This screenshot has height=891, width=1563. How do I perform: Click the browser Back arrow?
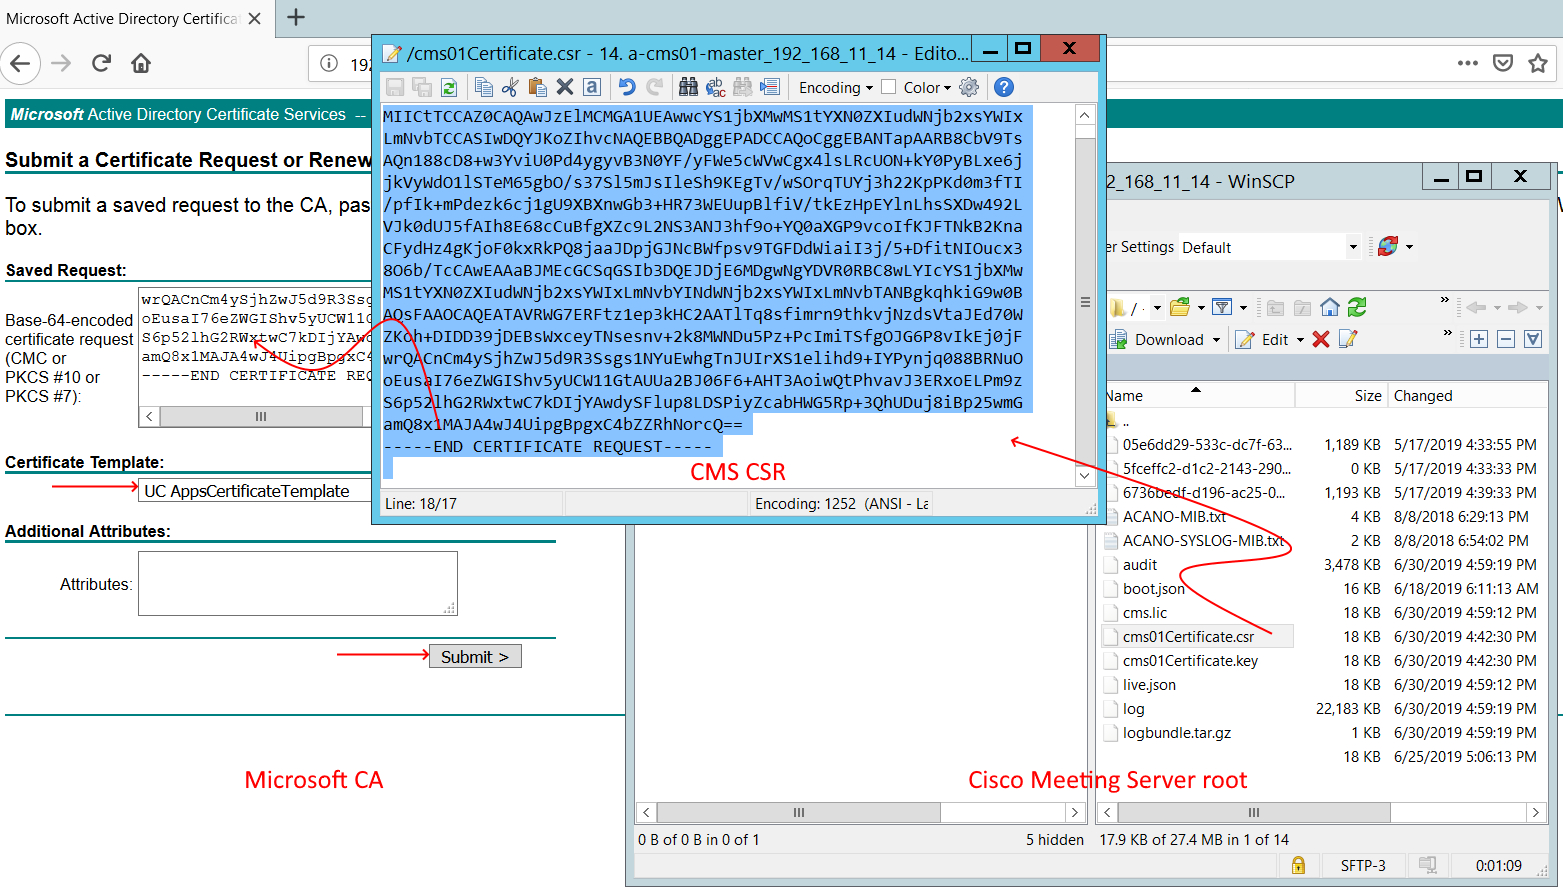click(20, 63)
